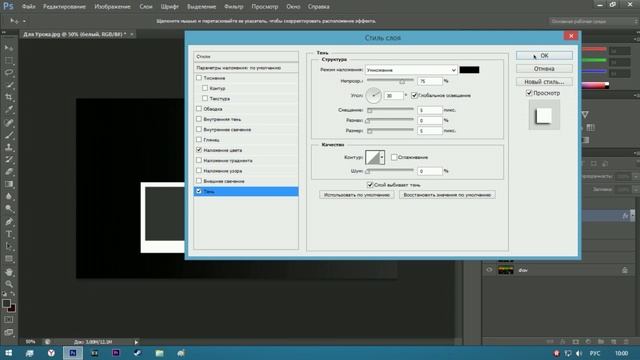640x360 pixels.
Task: Confirm the layer style with OK
Action: click(x=544, y=56)
